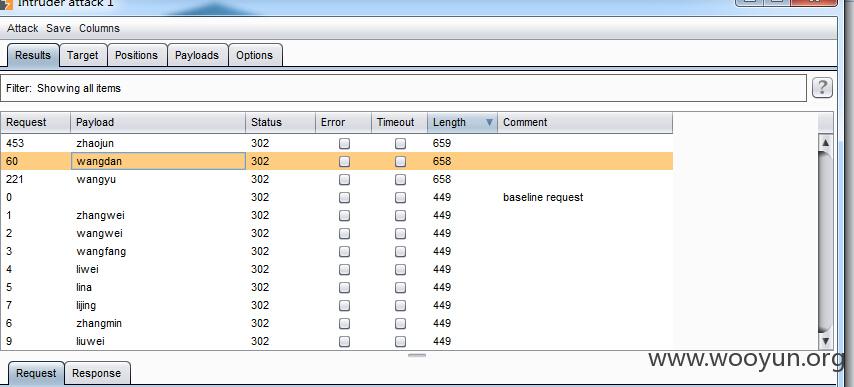Sort by the Request column header

coord(35,122)
